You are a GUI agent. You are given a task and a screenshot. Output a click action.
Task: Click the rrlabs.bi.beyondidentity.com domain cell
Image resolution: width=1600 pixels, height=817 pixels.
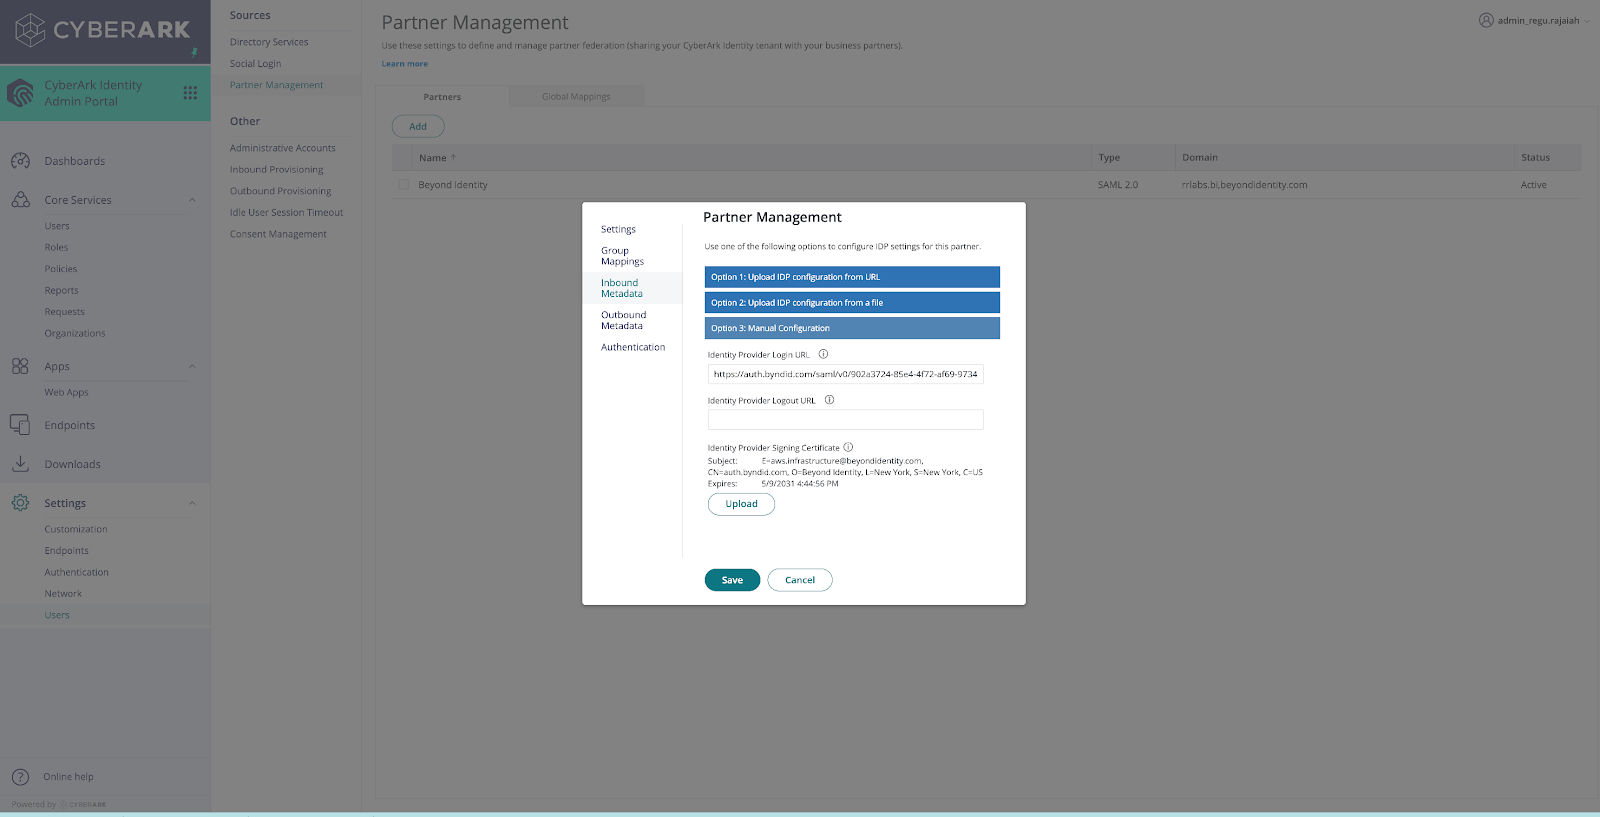(x=1244, y=185)
